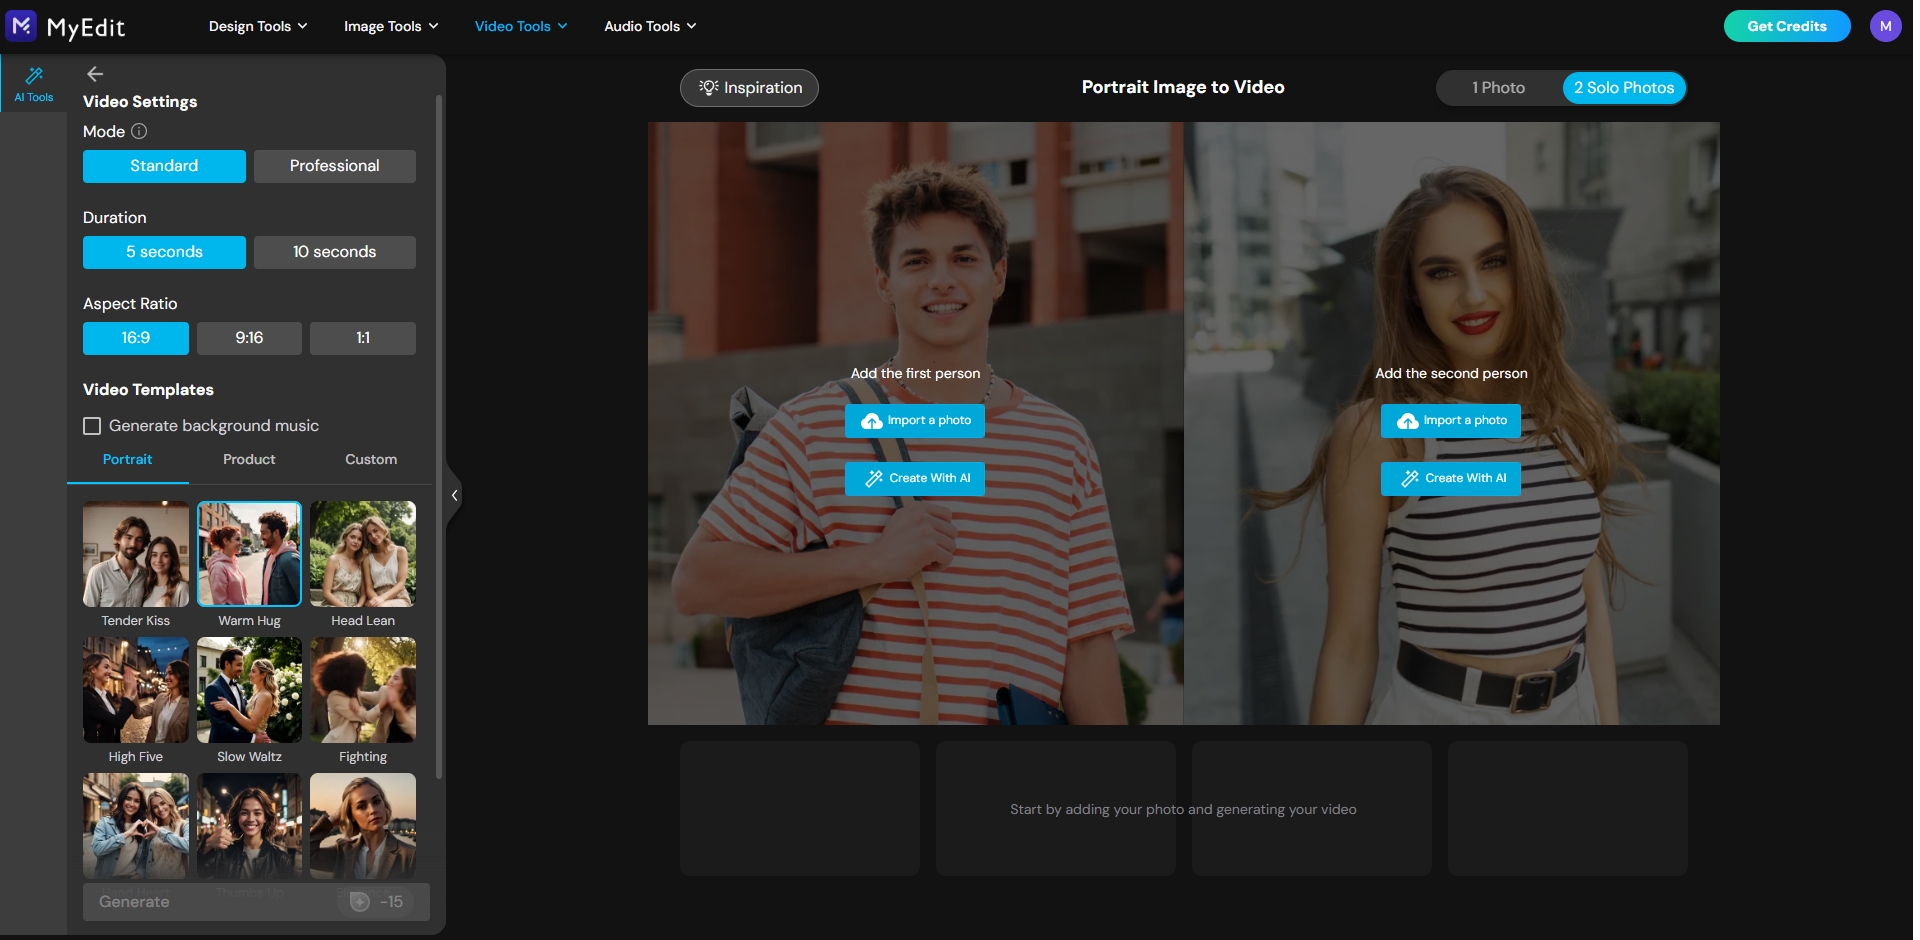This screenshot has height=940, width=1920.
Task: Click the Get Credits button
Action: (1787, 26)
